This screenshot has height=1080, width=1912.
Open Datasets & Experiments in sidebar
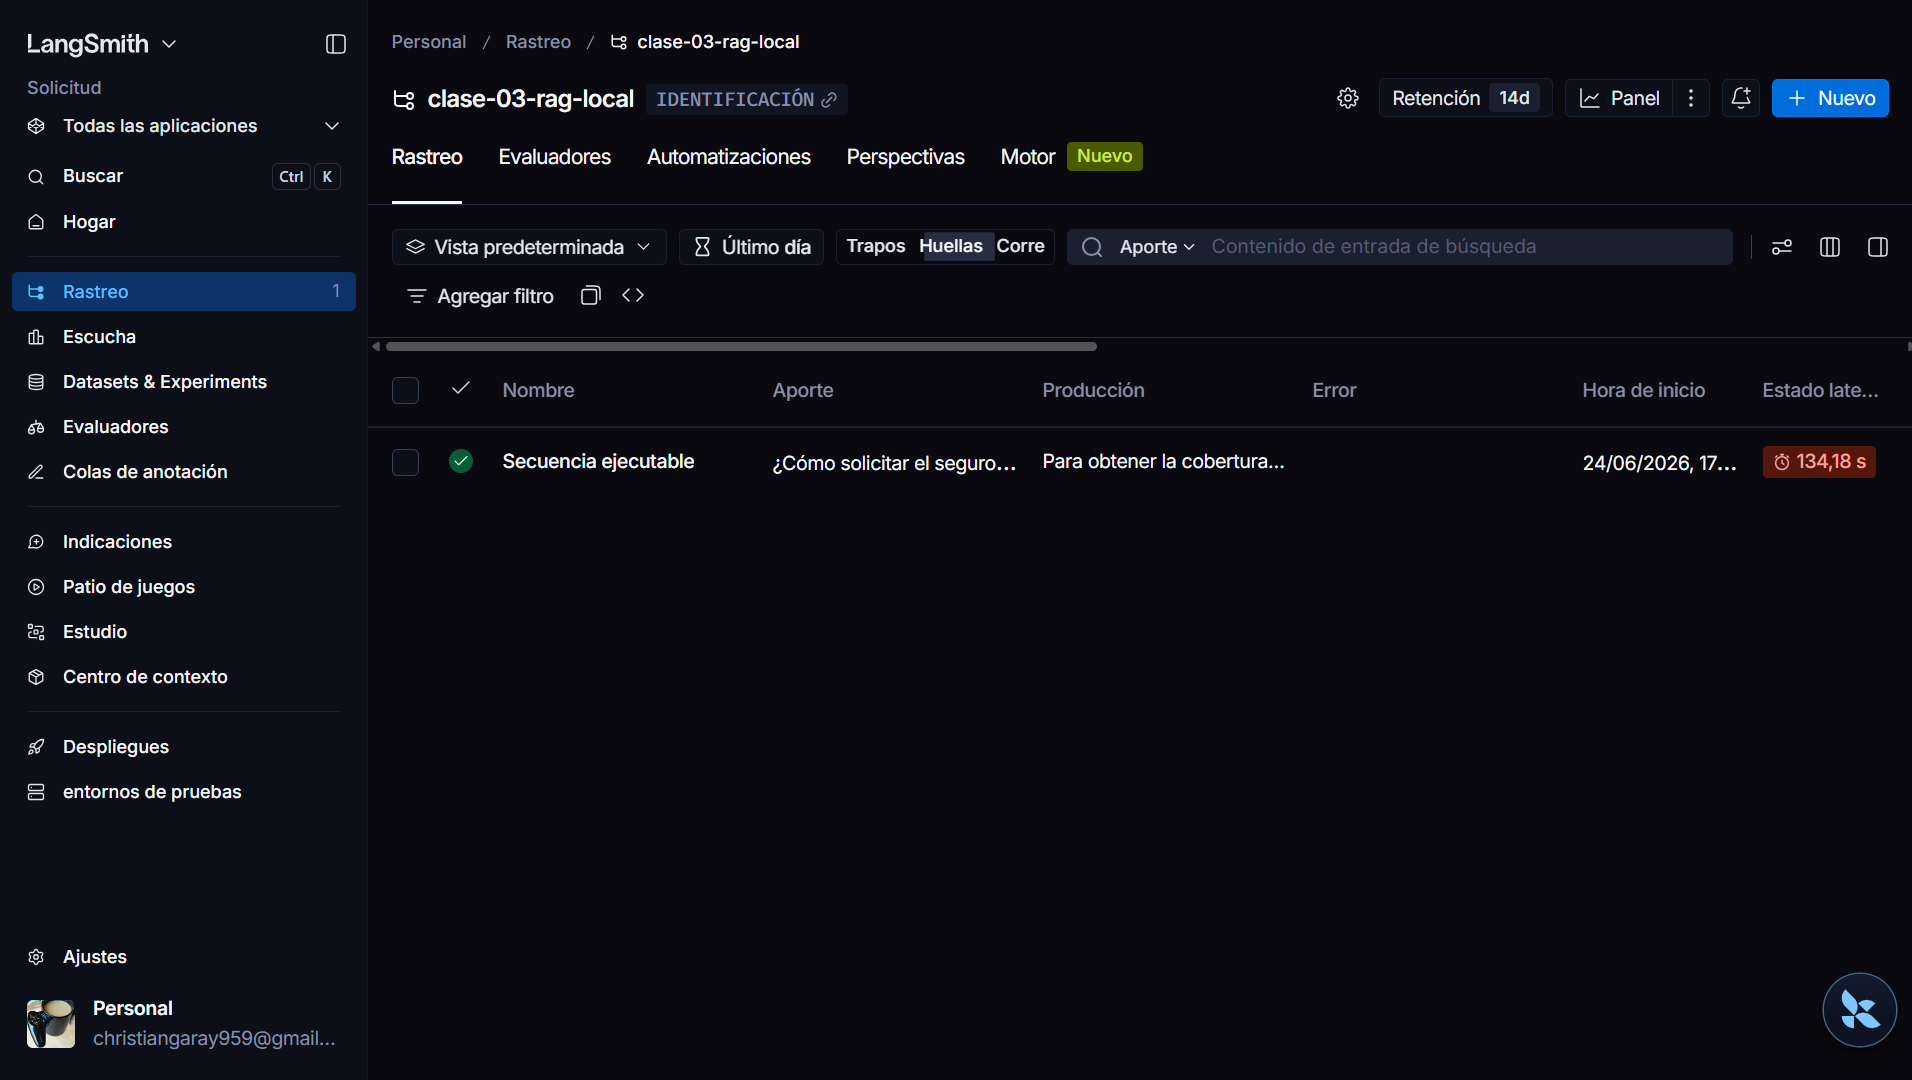click(184, 382)
